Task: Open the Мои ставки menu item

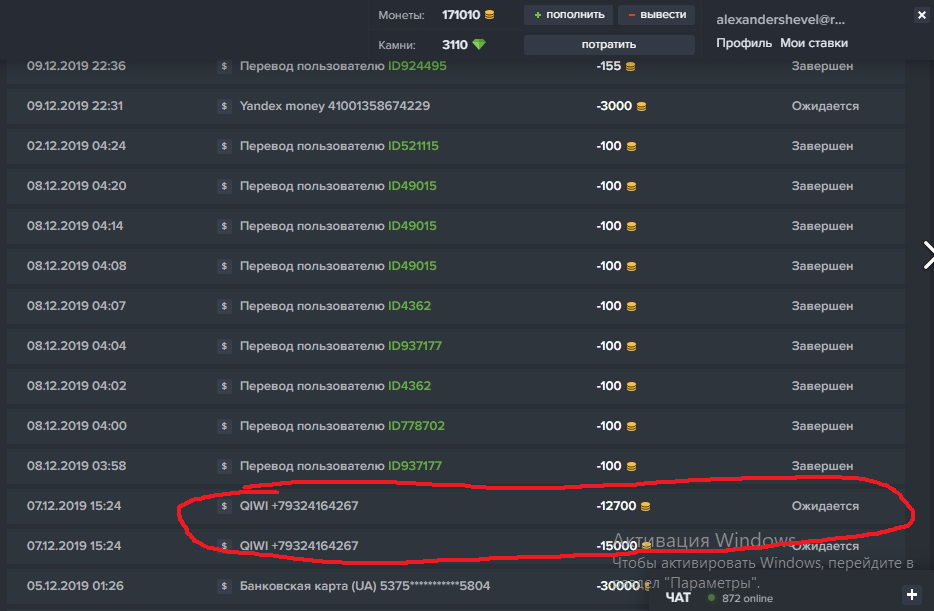Action: pyautogui.click(x=814, y=43)
